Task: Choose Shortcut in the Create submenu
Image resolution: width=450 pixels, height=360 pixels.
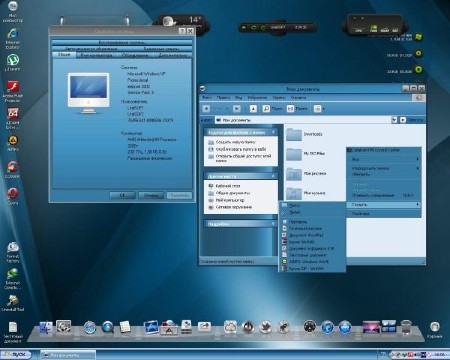Action: coord(312,212)
